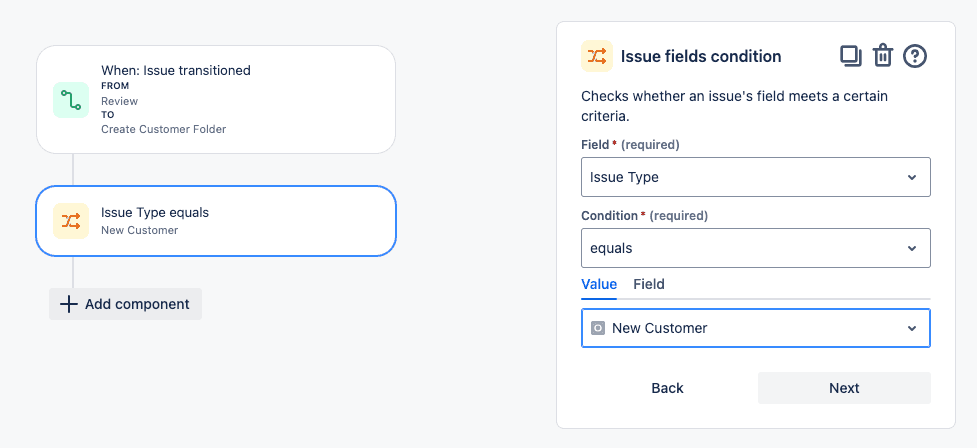Click the Issue fields condition panel title
Image resolution: width=977 pixels, height=448 pixels.
click(701, 56)
